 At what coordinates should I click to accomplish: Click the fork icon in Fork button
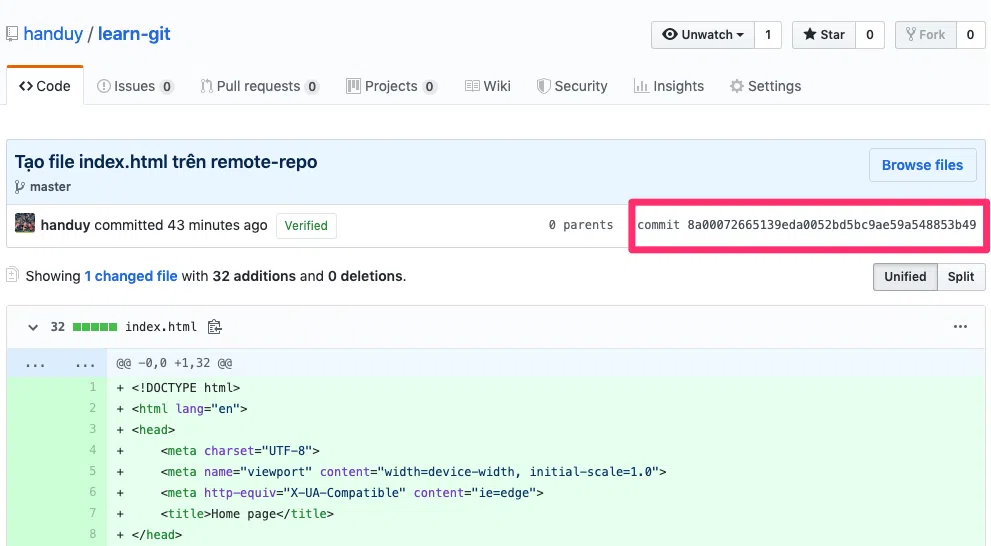click(x=911, y=34)
